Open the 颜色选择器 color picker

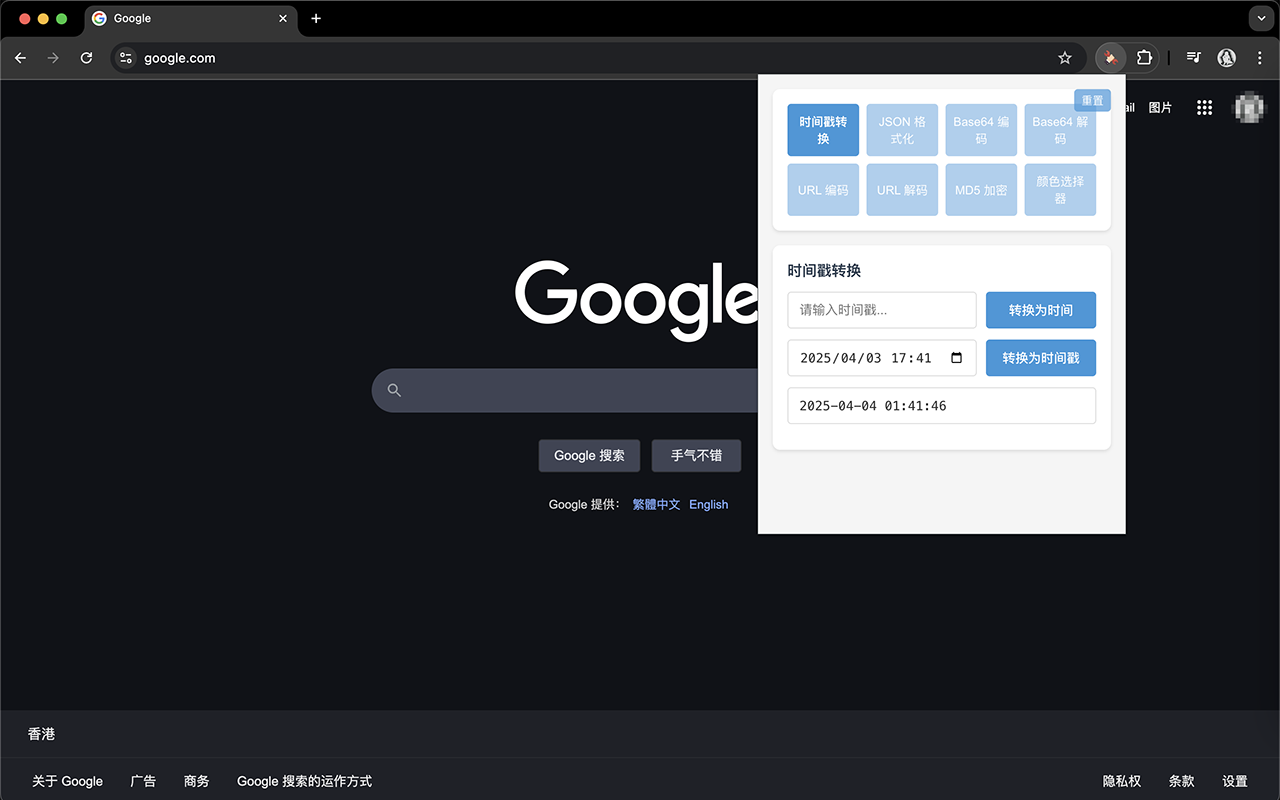1059,189
